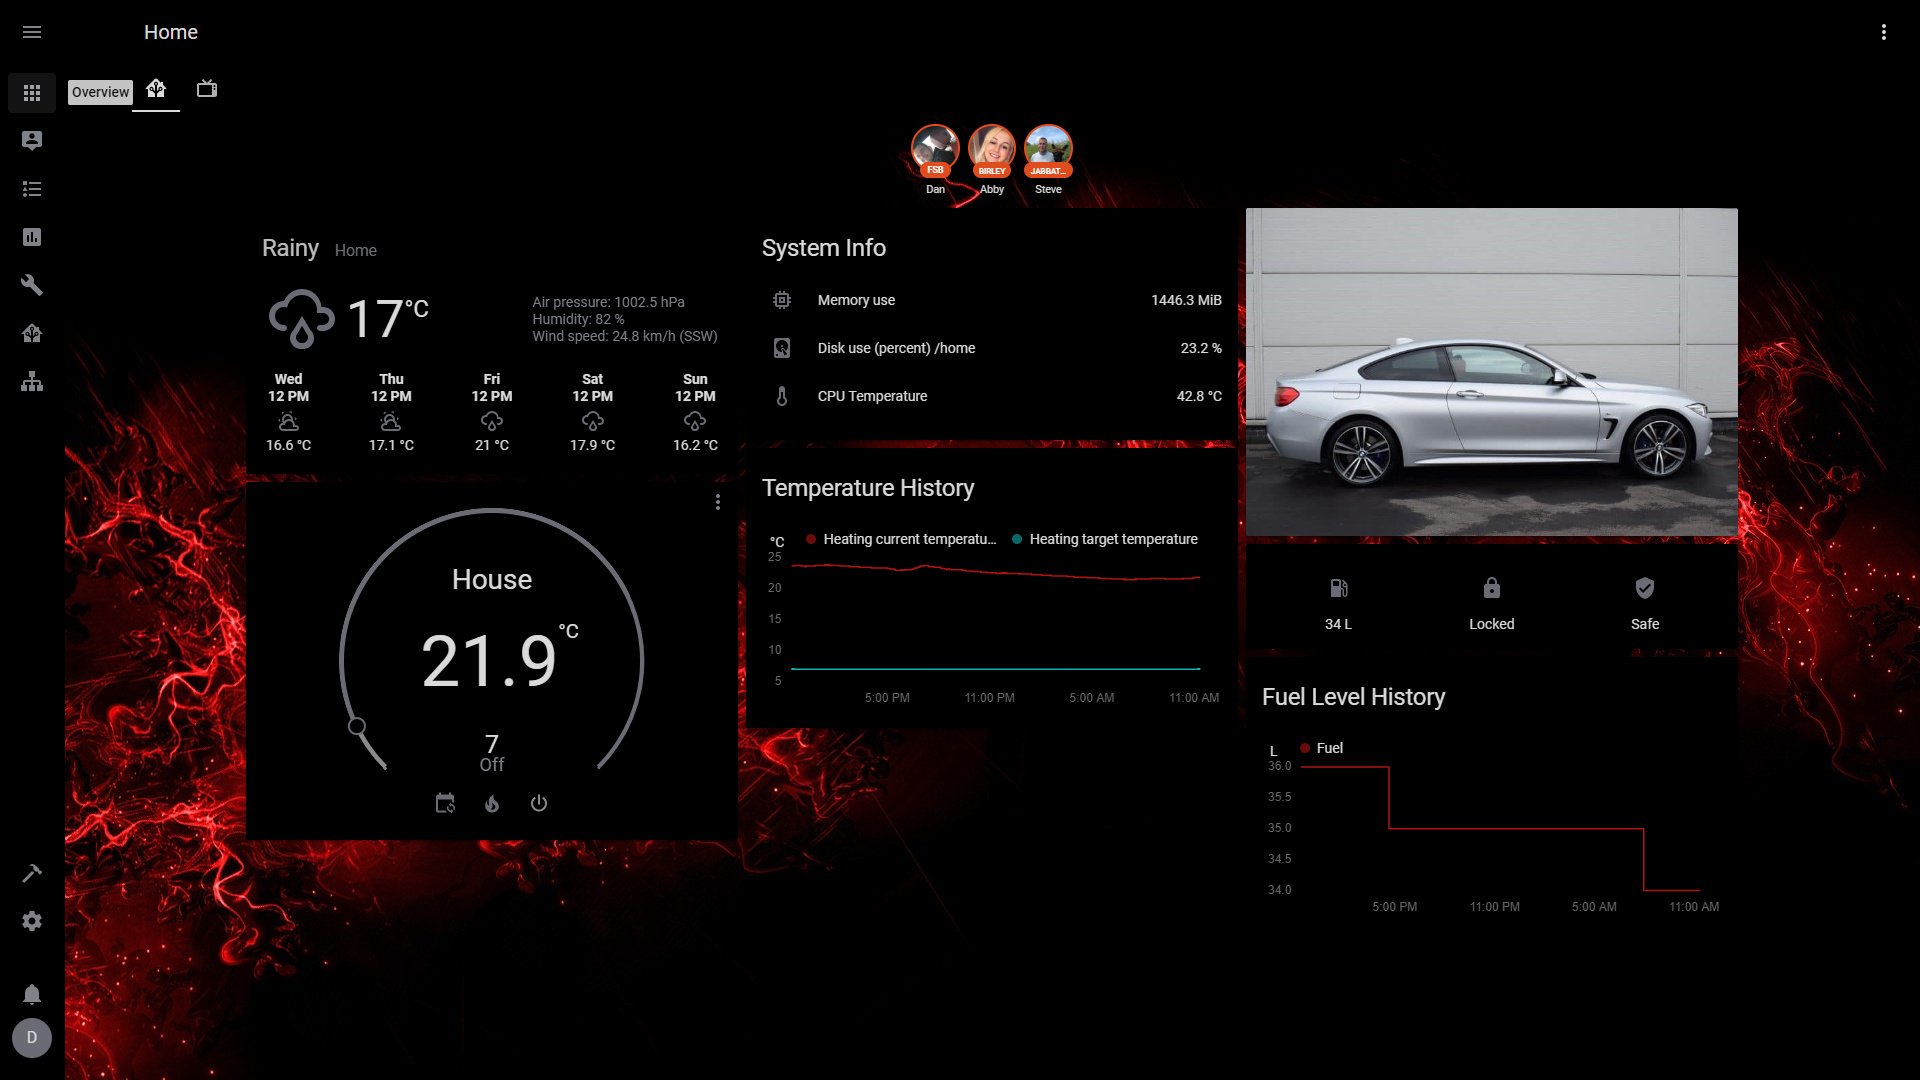Set thermostat to heat mode (flame)
The height and width of the screenshot is (1080, 1920).
[492, 803]
